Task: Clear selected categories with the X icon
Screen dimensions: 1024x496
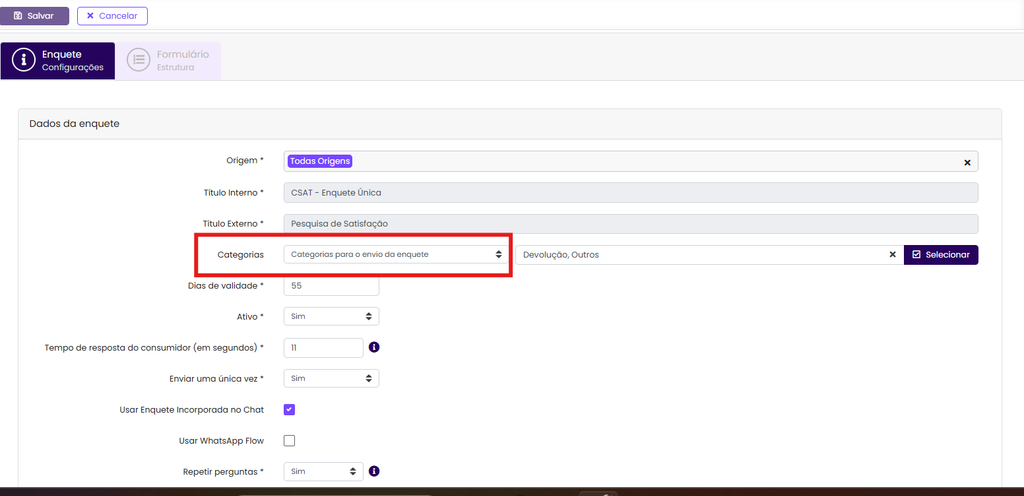Action: click(x=892, y=255)
